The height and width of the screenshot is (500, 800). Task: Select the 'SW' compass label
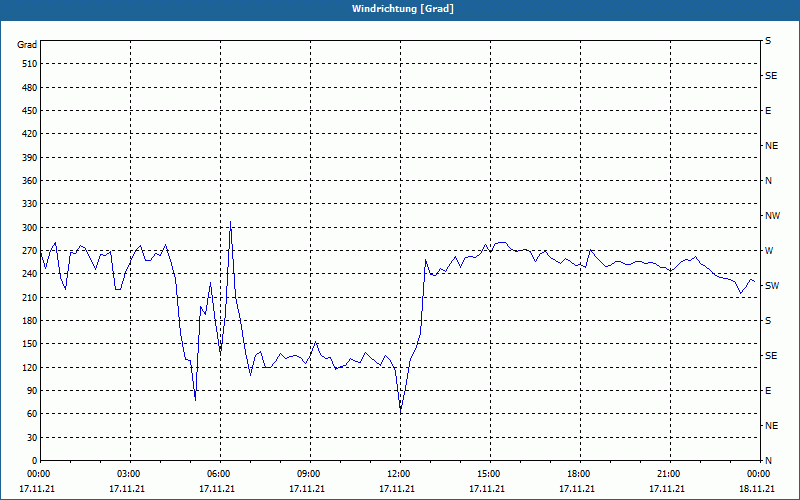click(x=772, y=286)
